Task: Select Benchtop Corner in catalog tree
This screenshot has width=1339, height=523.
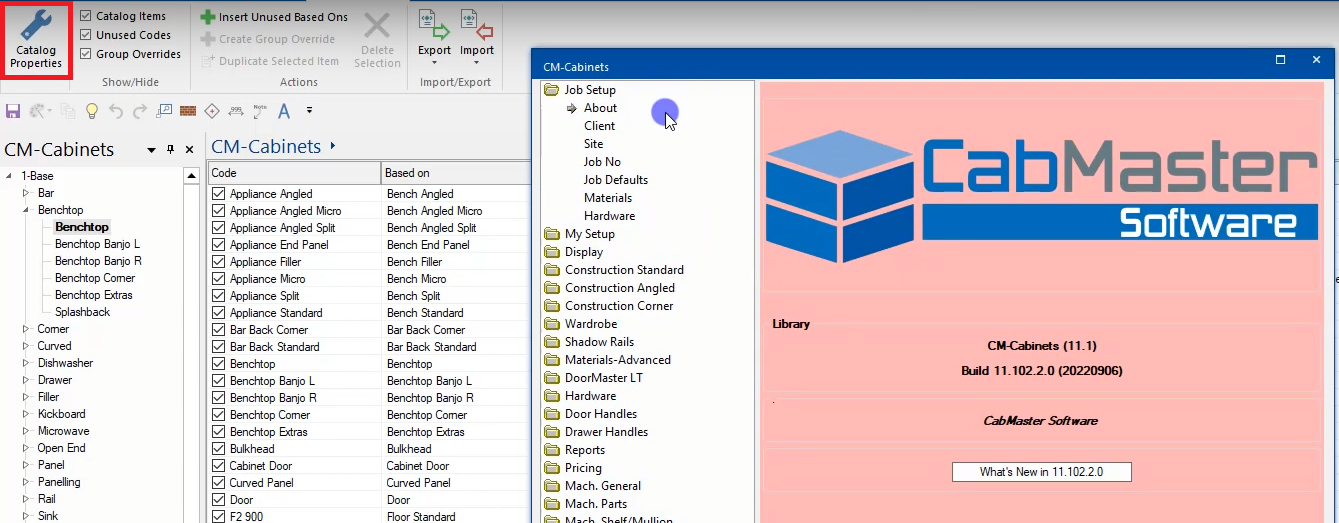Action: pyautogui.click(x=95, y=278)
